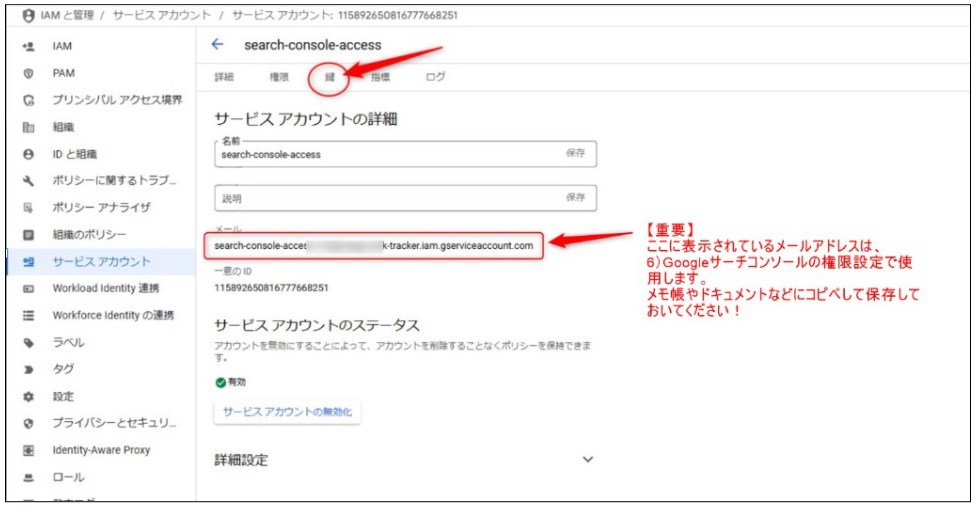
Task: Open the 詳細 tab
Action: coord(224,77)
